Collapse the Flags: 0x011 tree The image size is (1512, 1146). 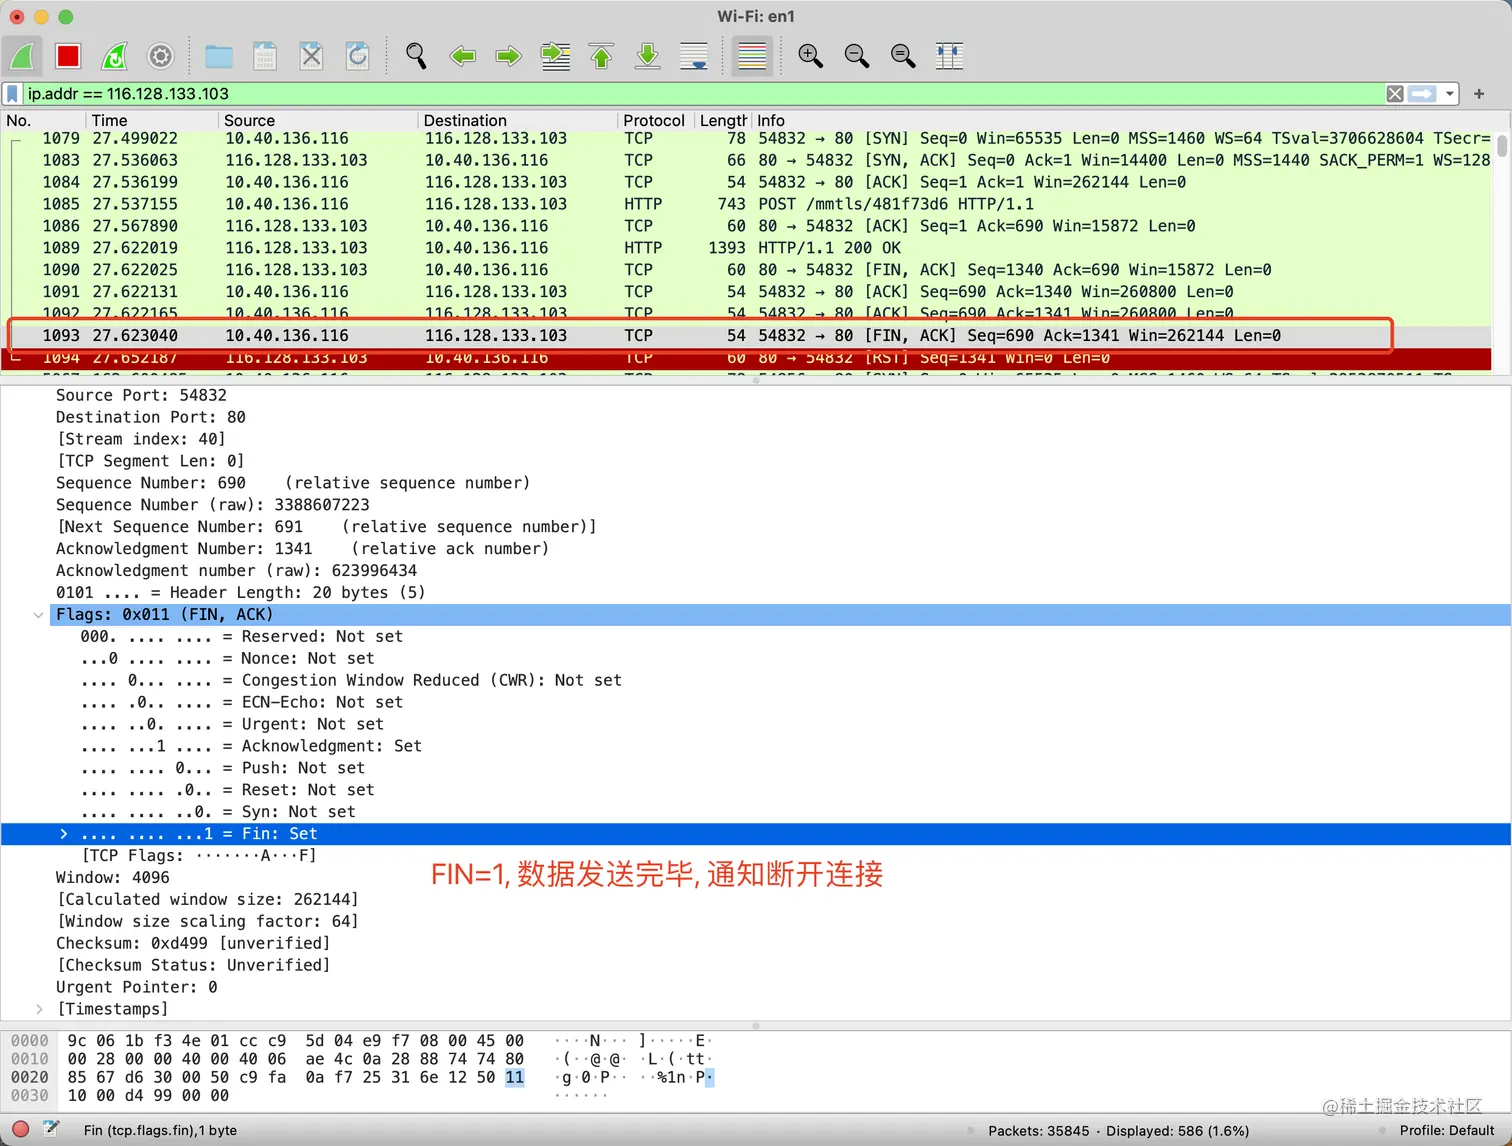[x=38, y=615]
